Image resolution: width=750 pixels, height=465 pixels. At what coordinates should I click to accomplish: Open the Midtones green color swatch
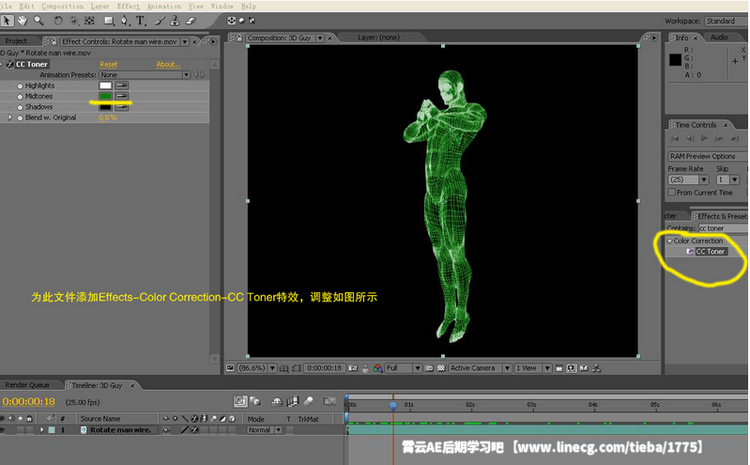pyautogui.click(x=105, y=96)
